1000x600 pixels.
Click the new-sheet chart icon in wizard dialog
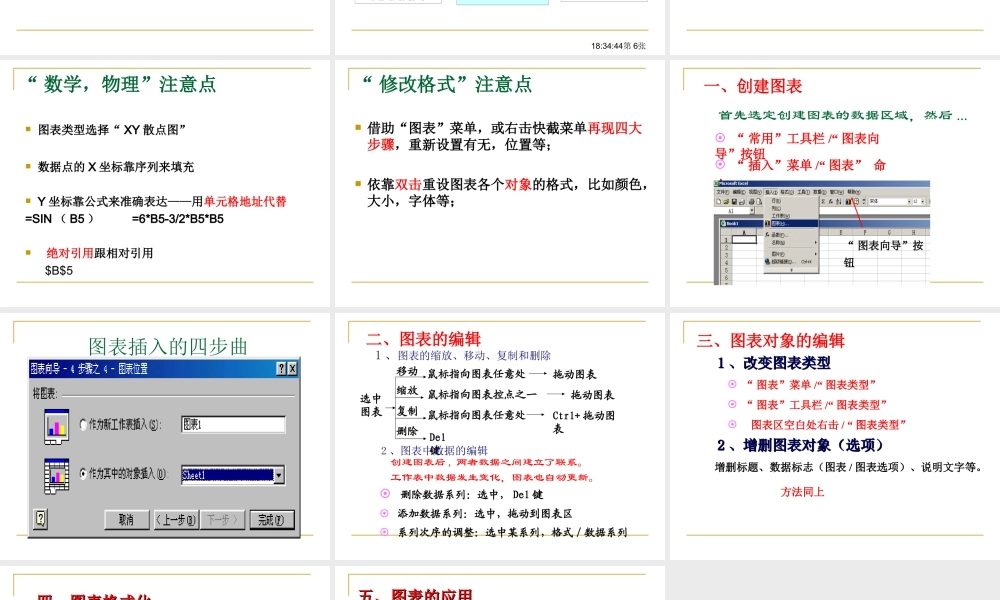click(x=57, y=427)
